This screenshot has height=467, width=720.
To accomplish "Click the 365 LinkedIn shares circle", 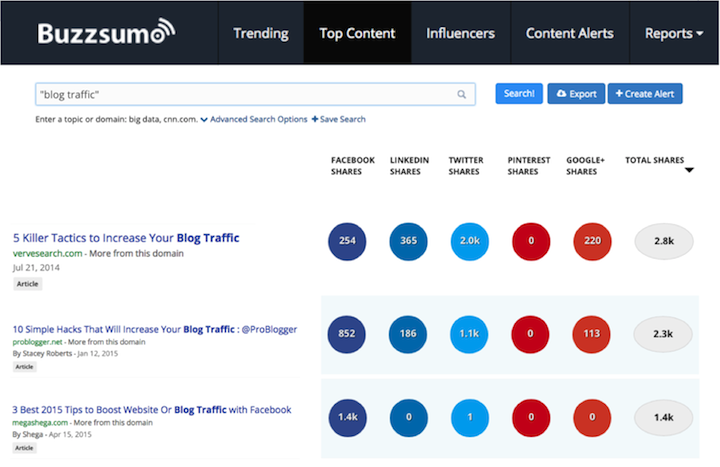I will 410,240.
